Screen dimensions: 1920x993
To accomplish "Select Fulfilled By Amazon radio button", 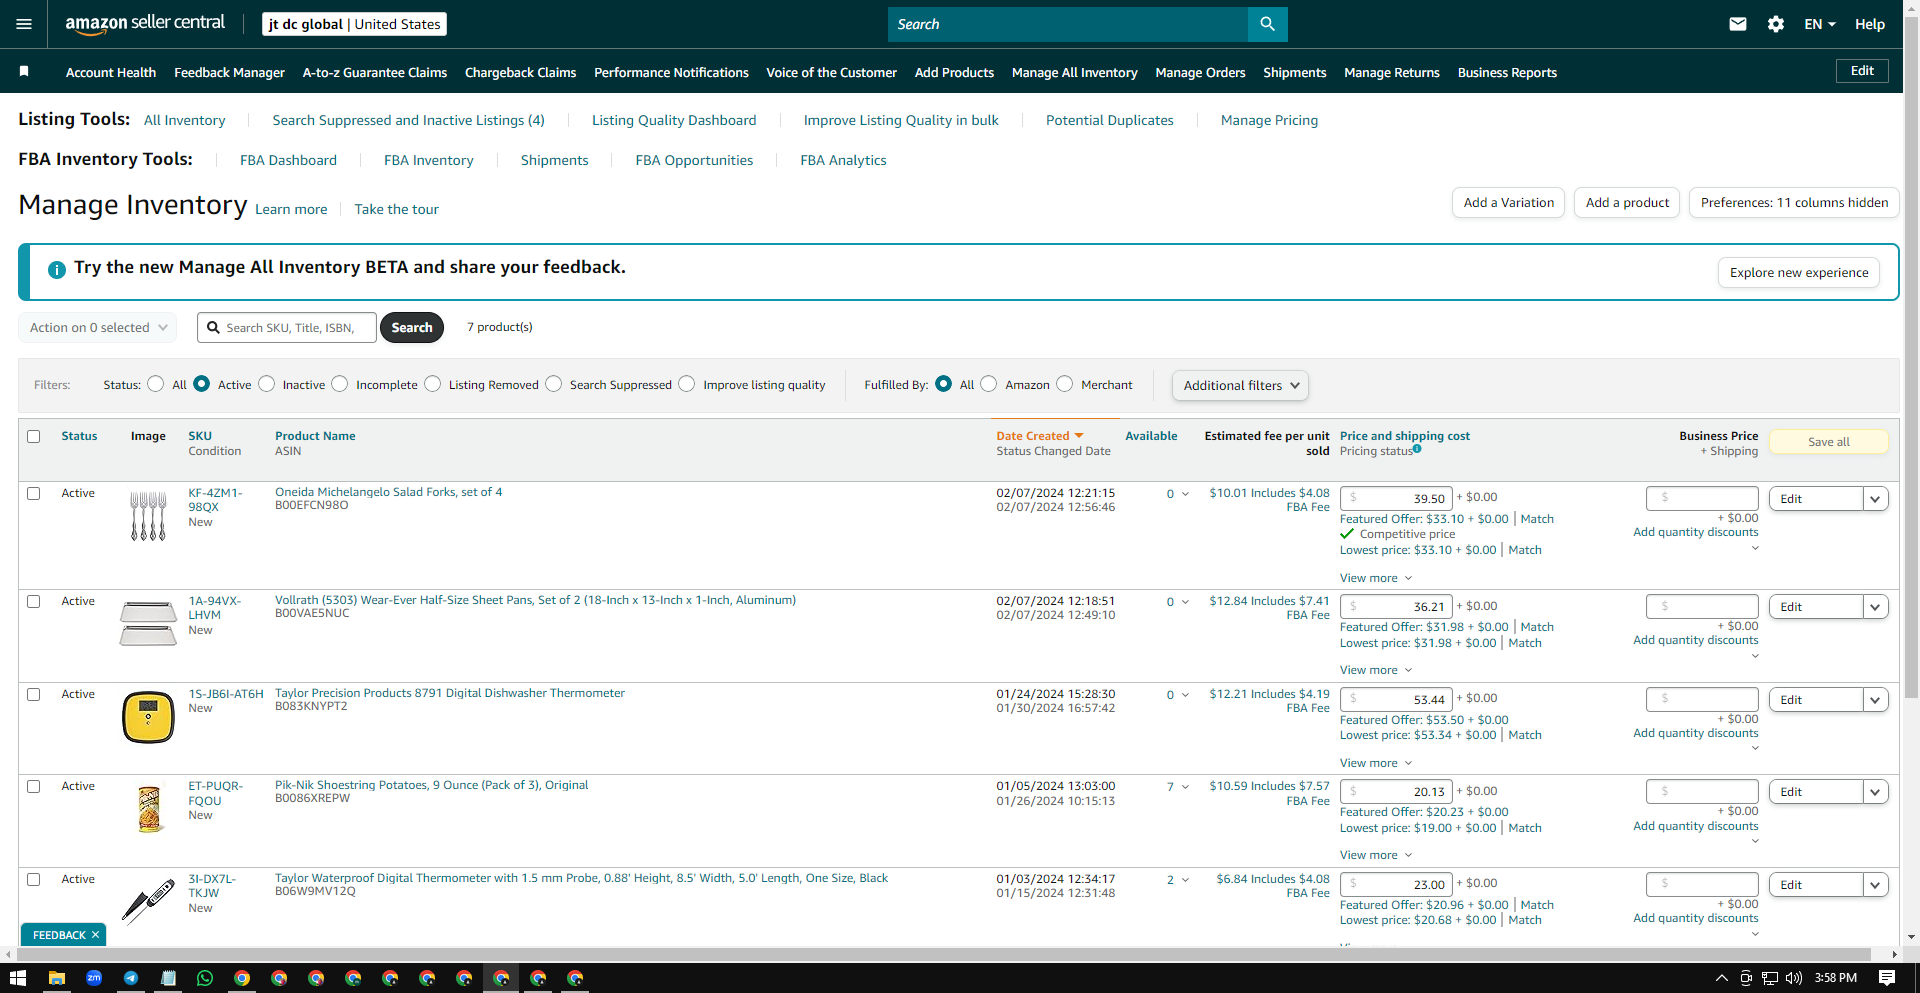I will (x=989, y=384).
